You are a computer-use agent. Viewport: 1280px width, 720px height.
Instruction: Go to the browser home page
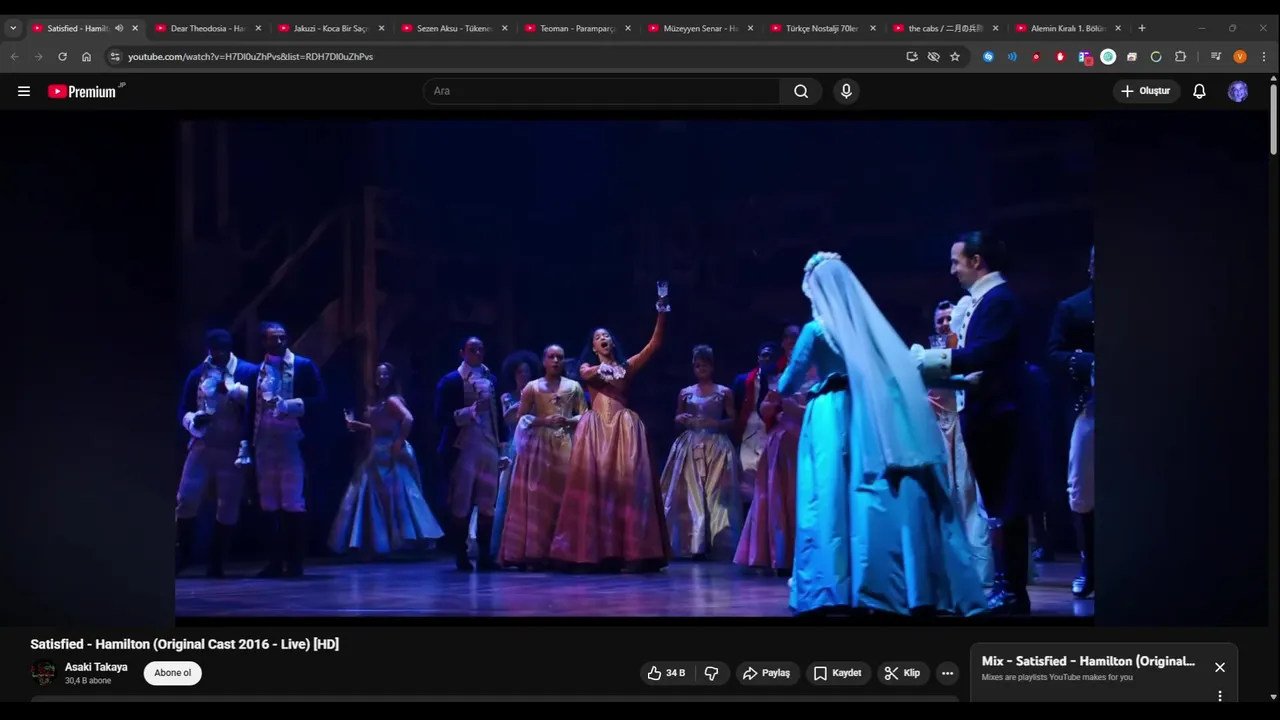pyautogui.click(x=86, y=57)
